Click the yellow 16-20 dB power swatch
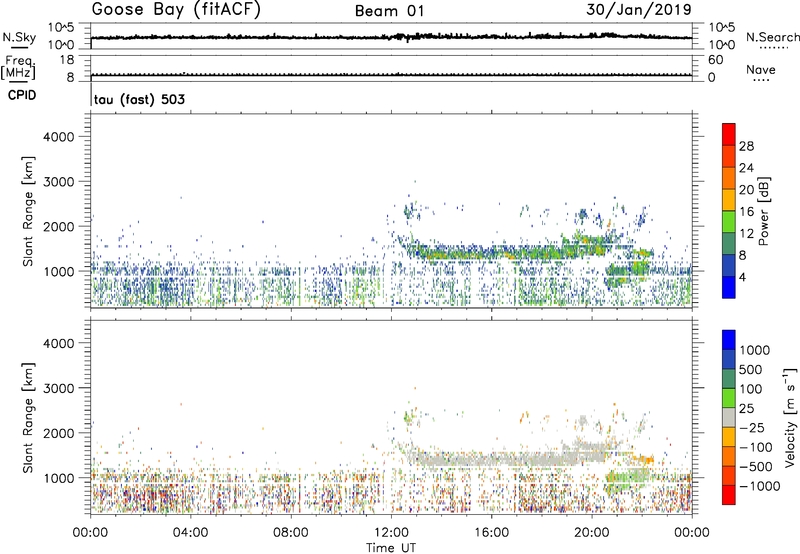The height and width of the screenshot is (554, 800). (729, 199)
